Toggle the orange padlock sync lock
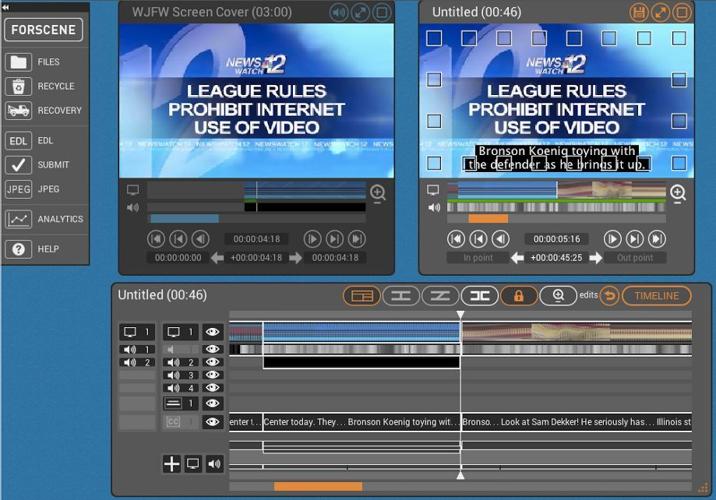Image resolution: width=716 pixels, height=500 pixels. pyautogui.click(x=519, y=296)
